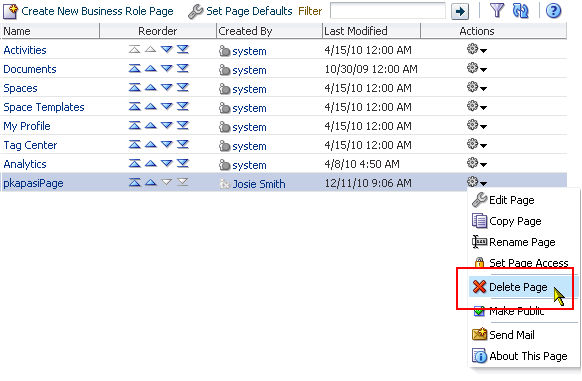Choose Delete Page from actions menu
This screenshot has height=381, width=582.
[x=518, y=287]
